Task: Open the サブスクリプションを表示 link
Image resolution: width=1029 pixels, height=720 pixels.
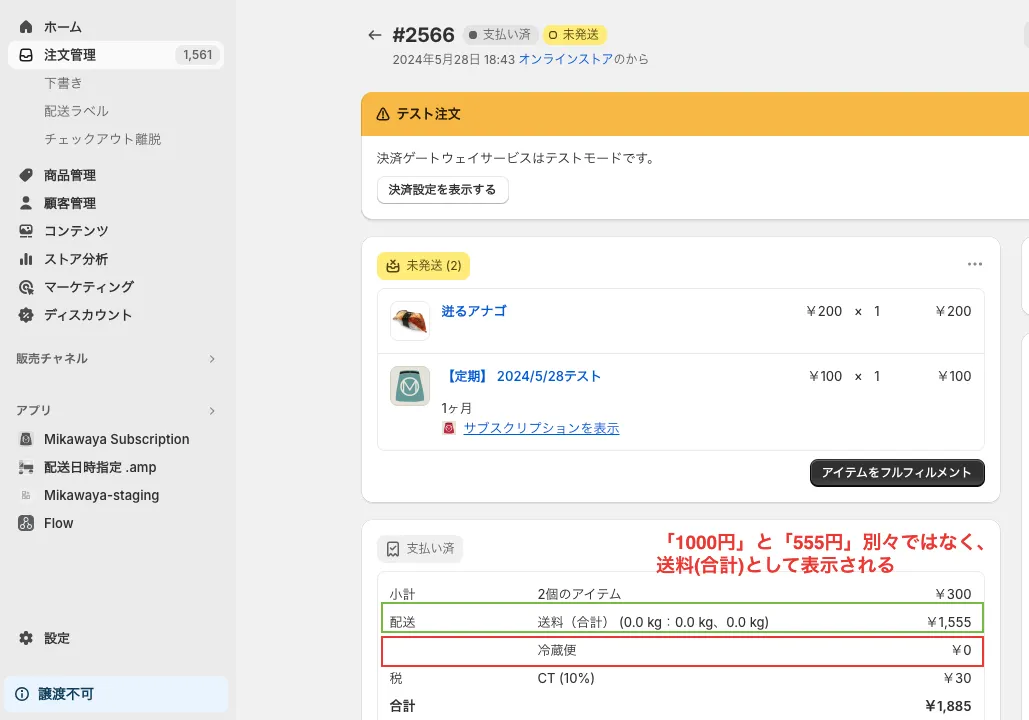Action: (541, 428)
